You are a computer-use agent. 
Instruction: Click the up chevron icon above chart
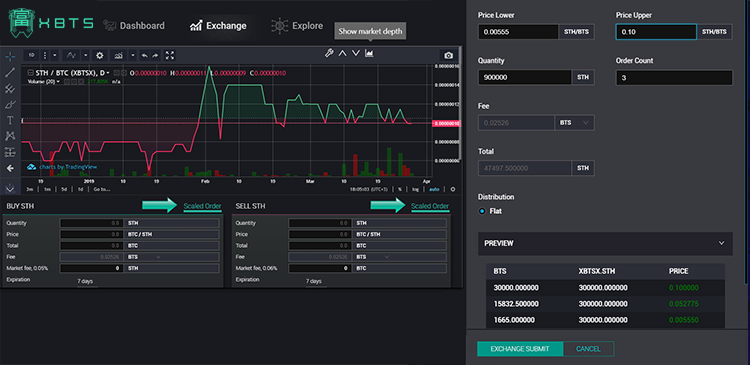tap(342, 53)
